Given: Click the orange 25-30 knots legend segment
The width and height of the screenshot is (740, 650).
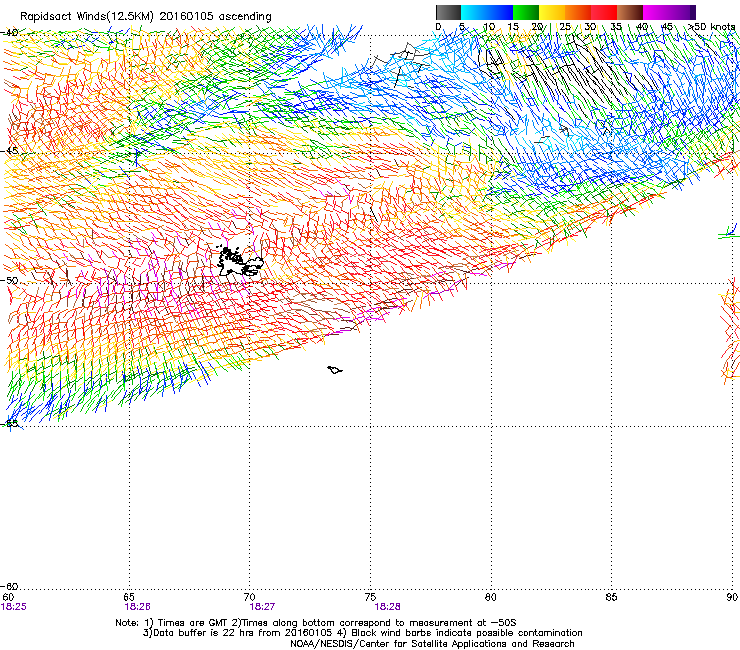Looking at the screenshot, I should 578,12.
